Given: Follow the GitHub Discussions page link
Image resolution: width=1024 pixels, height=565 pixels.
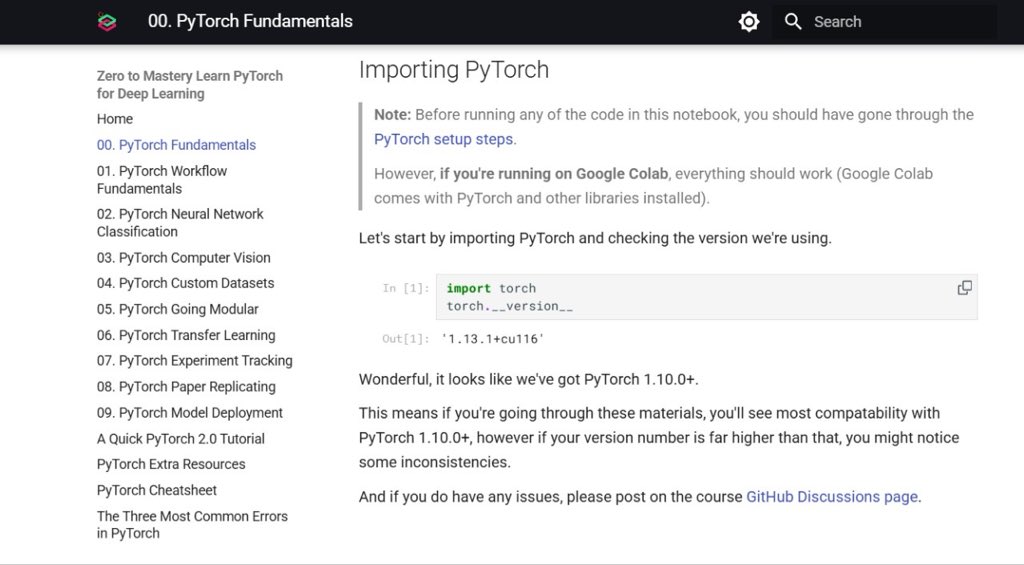Looking at the screenshot, I should [832, 496].
